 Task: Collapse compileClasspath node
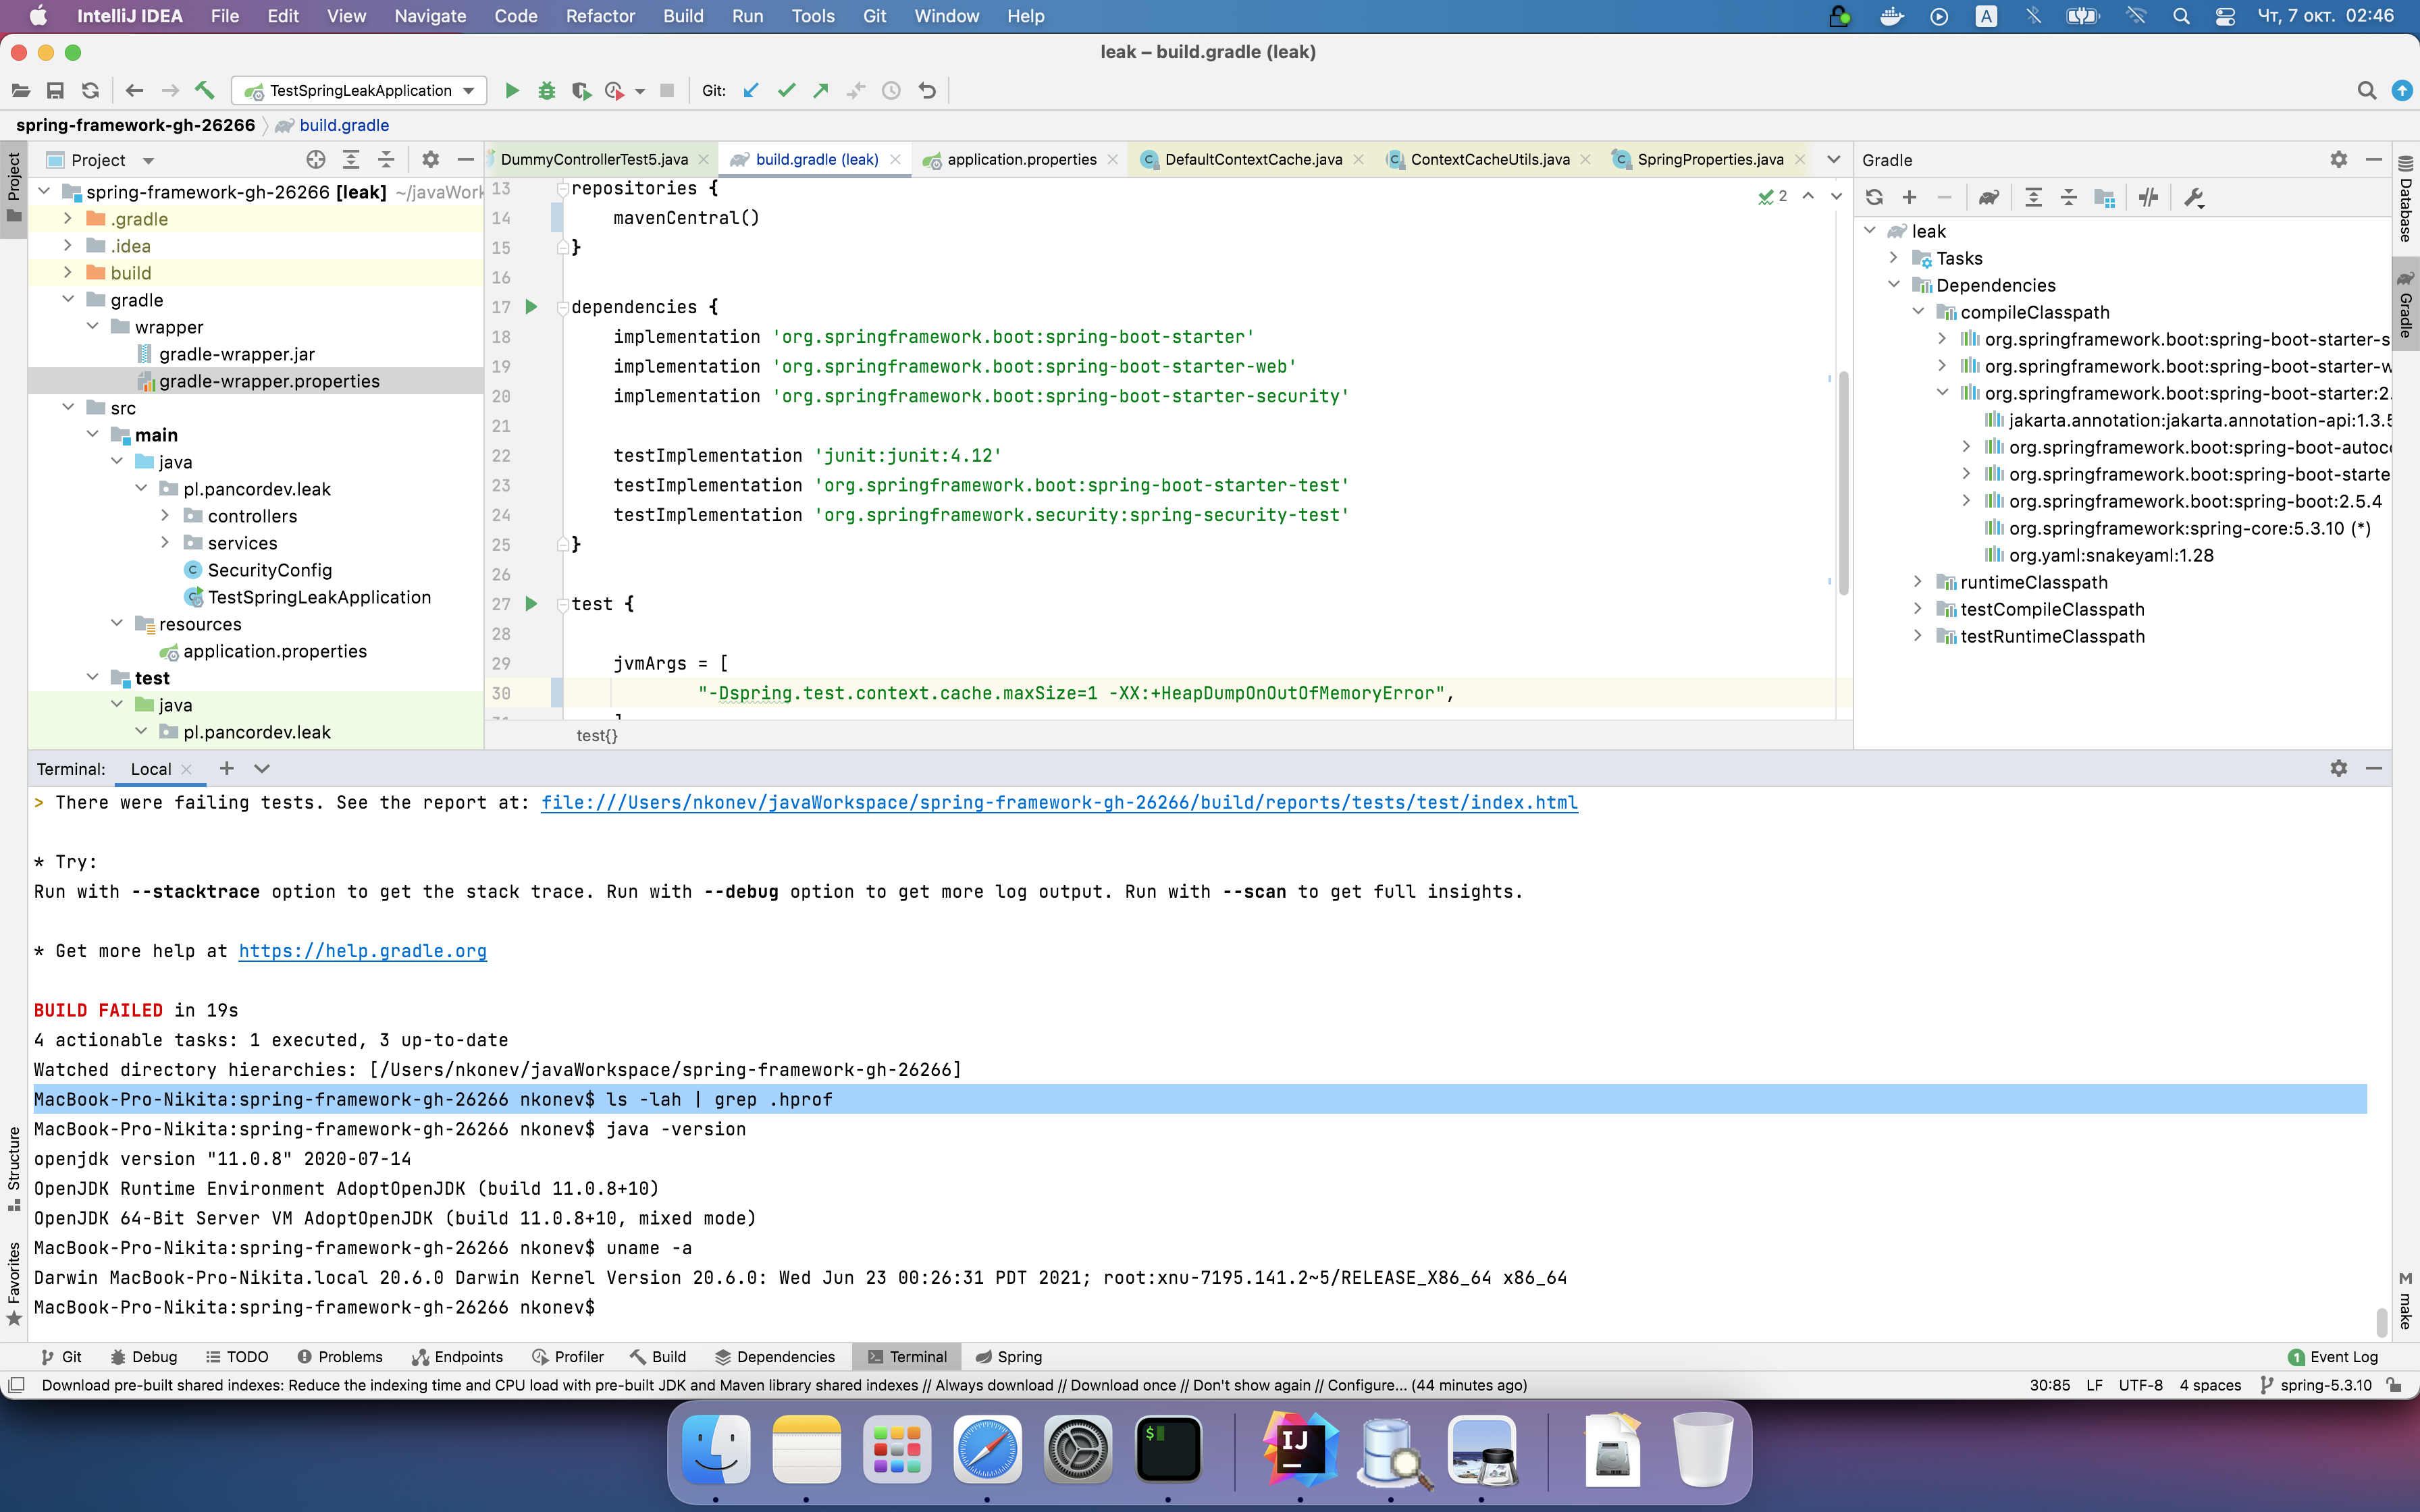[x=1917, y=312]
